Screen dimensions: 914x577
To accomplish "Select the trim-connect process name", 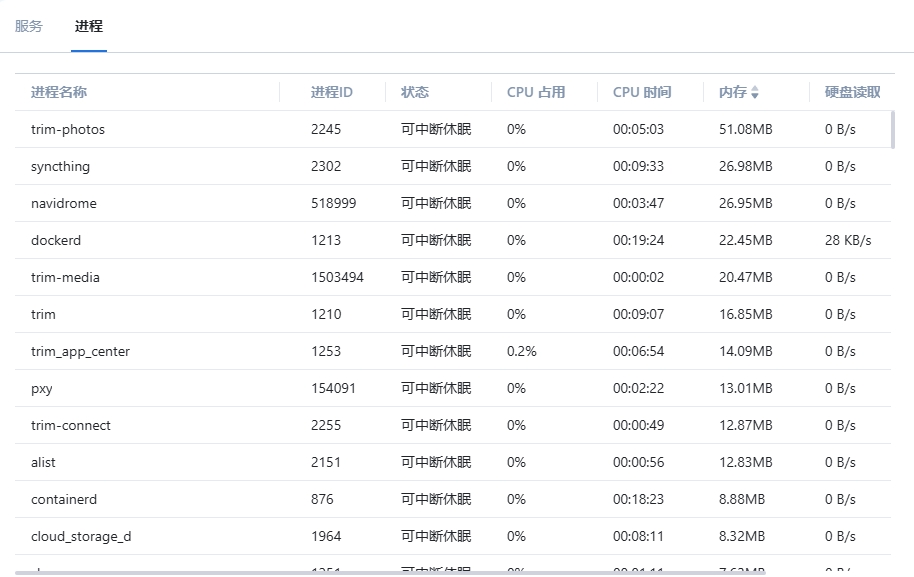I will [71, 425].
